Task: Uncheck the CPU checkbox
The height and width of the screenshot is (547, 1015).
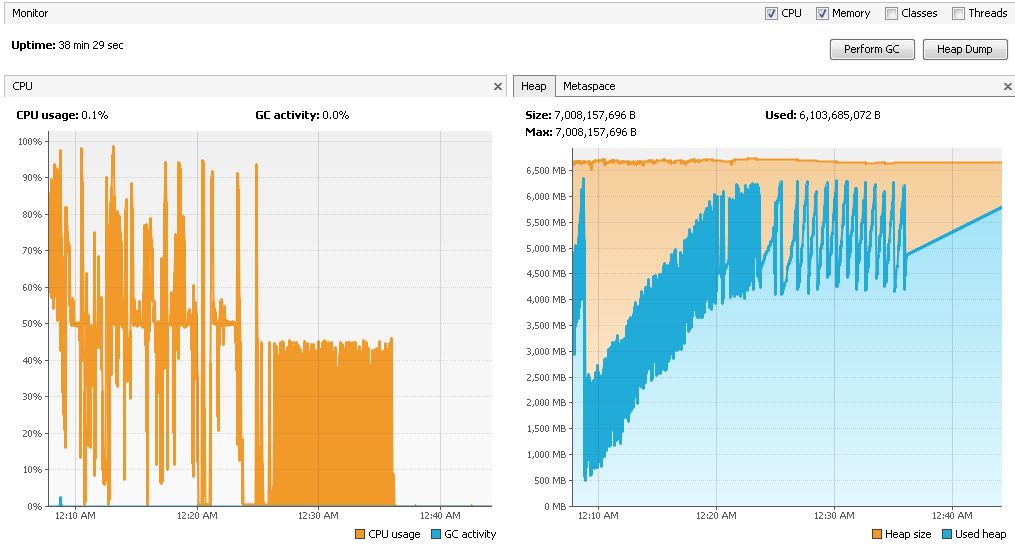Action: [x=771, y=14]
